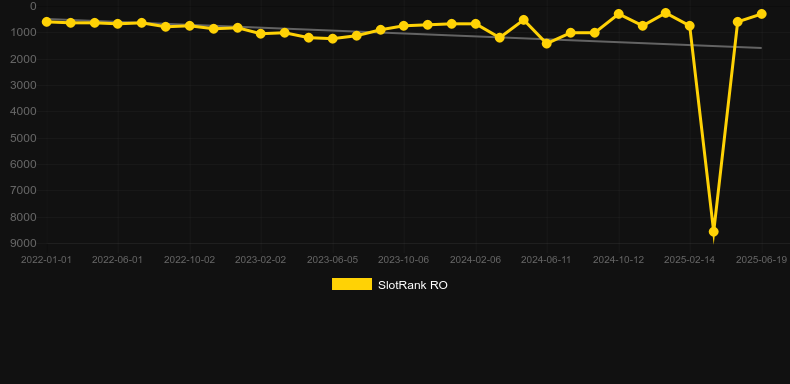
Task: Select the data point above 2024-02-06
Action: 475,24
